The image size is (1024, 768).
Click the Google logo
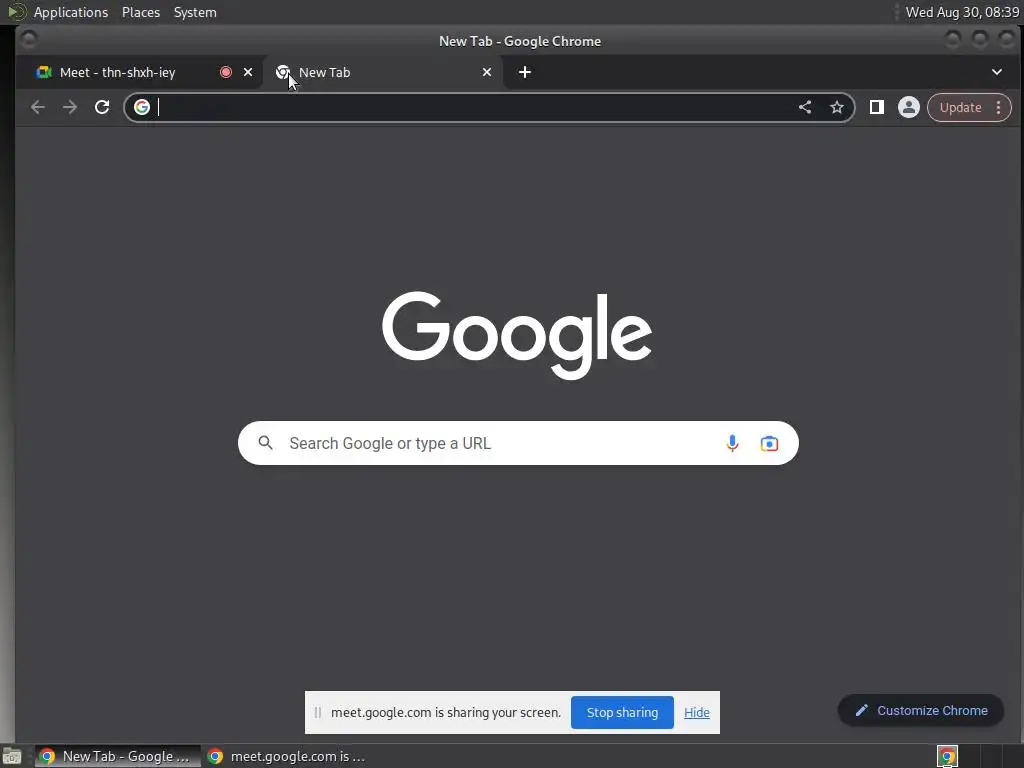tap(517, 335)
